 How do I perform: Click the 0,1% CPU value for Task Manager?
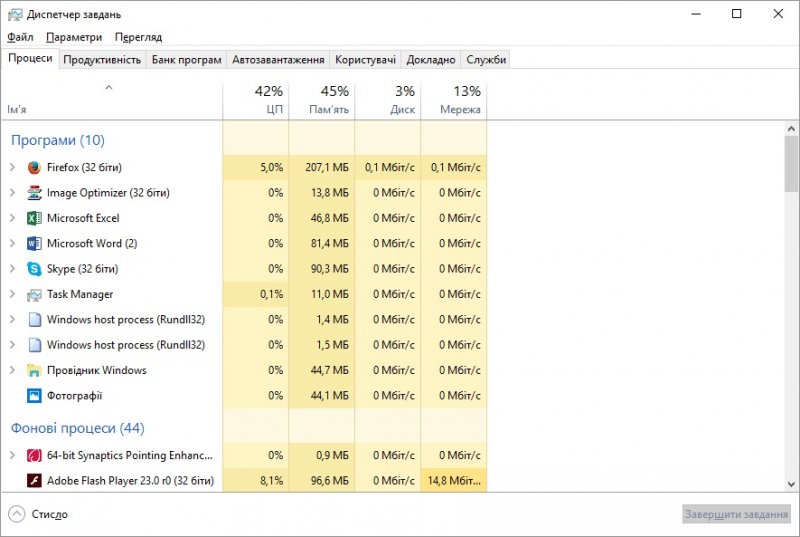(x=271, y=294)
